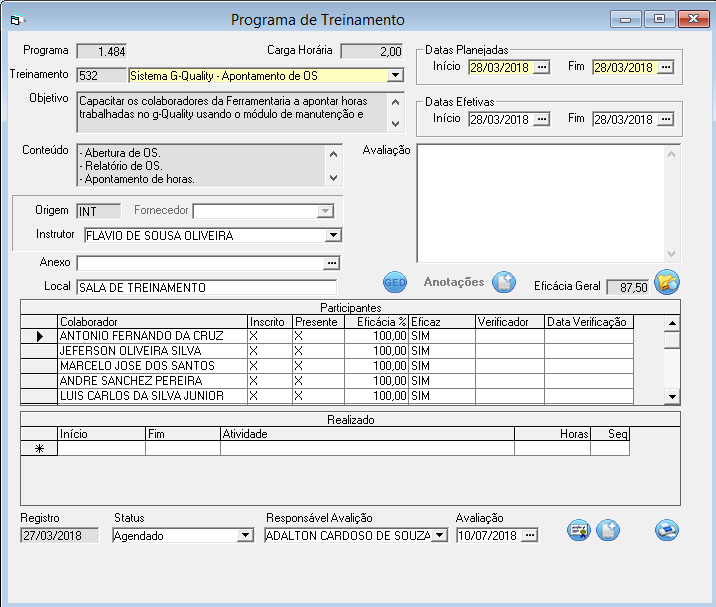Open date picker for Datas Planejadas Início

(x=542, y=67)
